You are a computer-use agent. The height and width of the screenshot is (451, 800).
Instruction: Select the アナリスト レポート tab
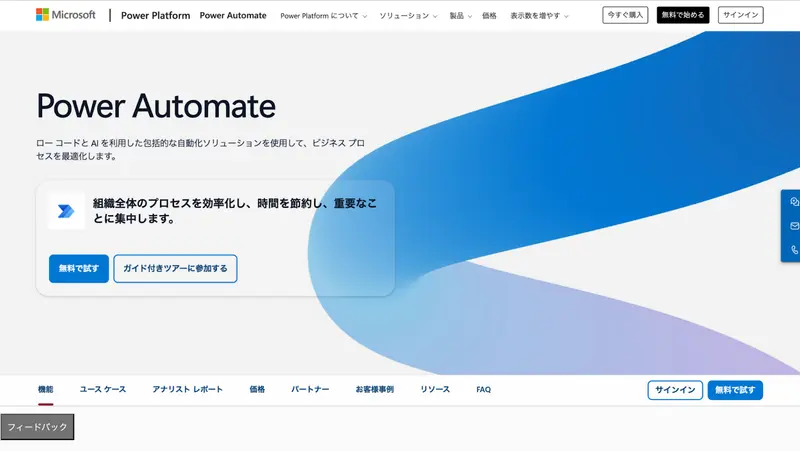[x=187, y=389]
